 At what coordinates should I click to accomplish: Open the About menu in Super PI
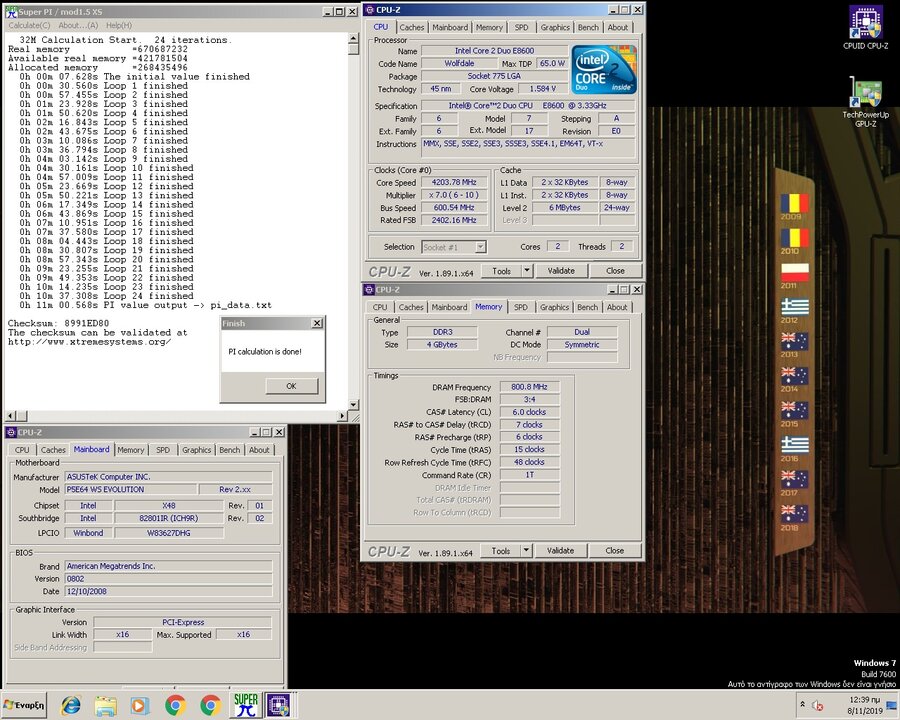point(78,25)
